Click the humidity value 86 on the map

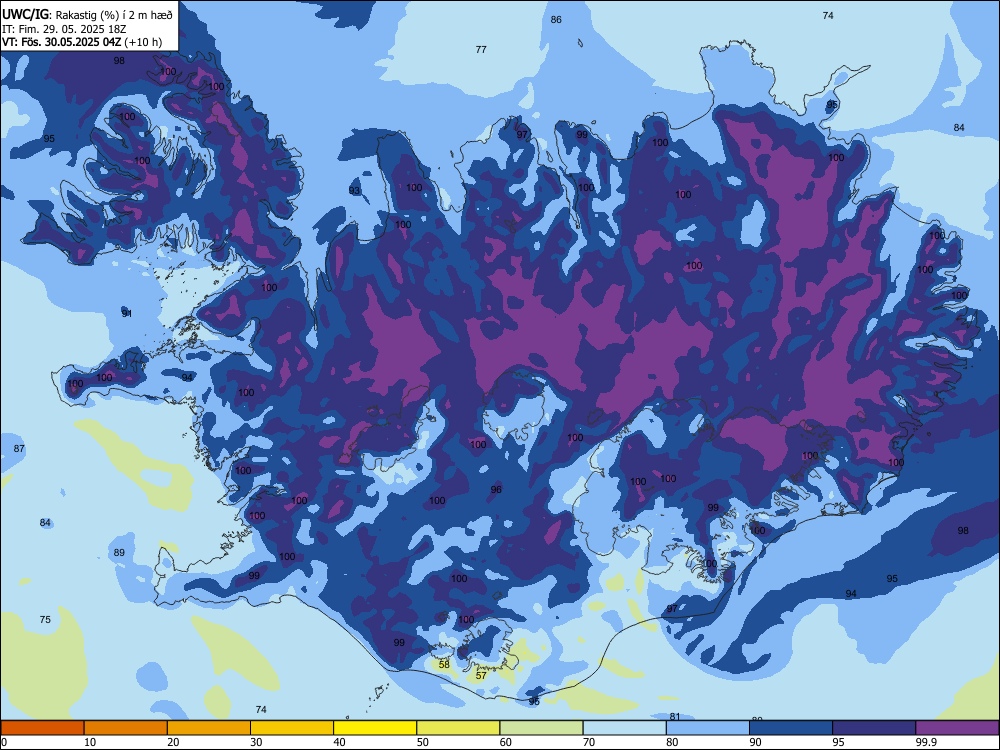pos(556,20)
